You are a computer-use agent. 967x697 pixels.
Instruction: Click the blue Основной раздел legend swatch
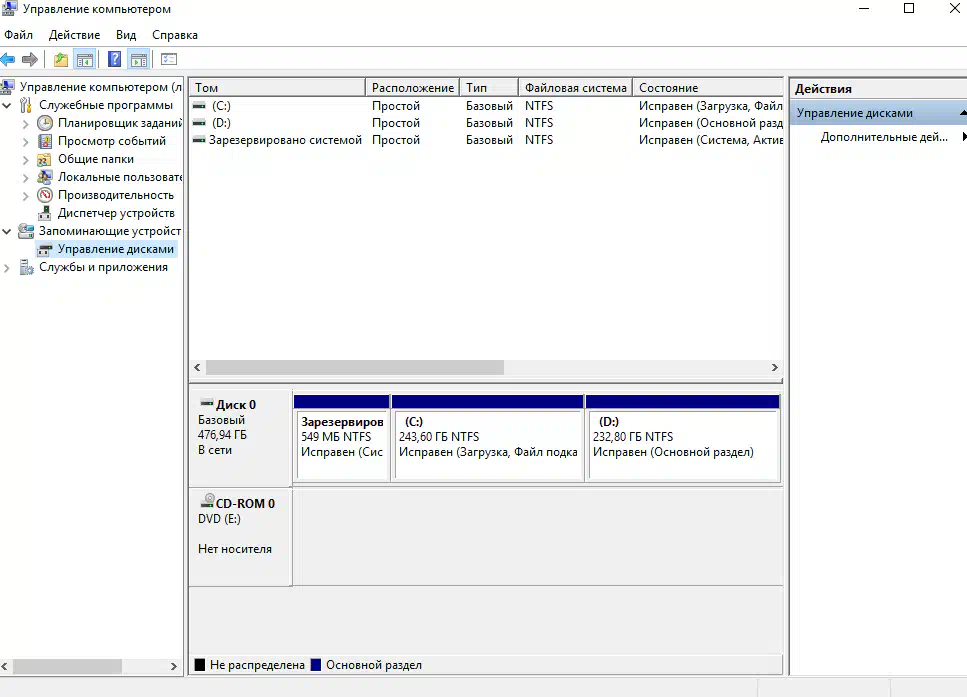pos(316,665)
